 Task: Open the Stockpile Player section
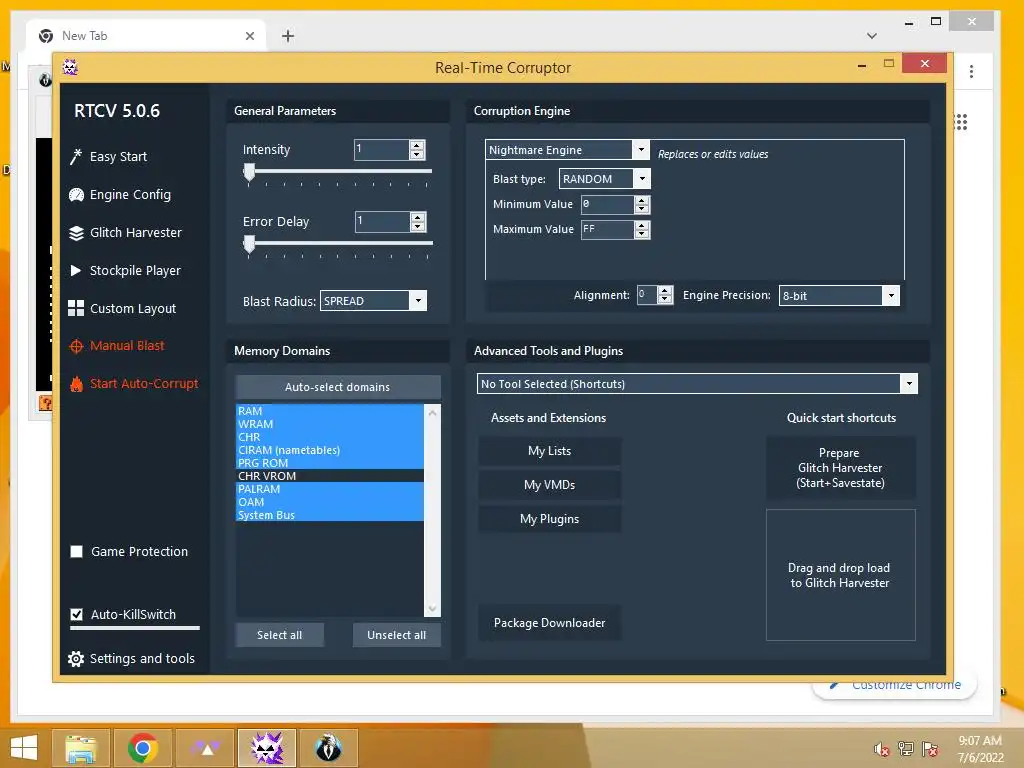coord(135,270)
